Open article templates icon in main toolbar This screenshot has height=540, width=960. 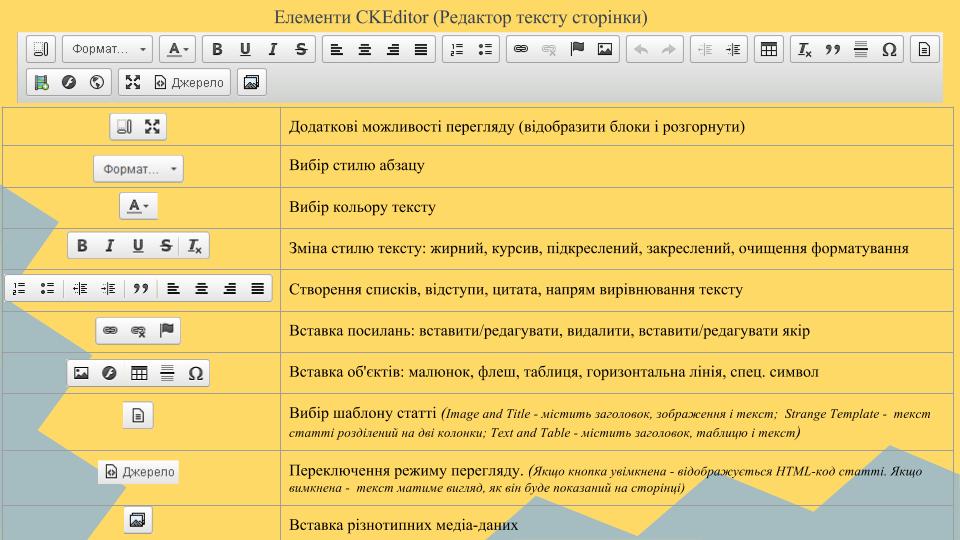click(924, 49)
